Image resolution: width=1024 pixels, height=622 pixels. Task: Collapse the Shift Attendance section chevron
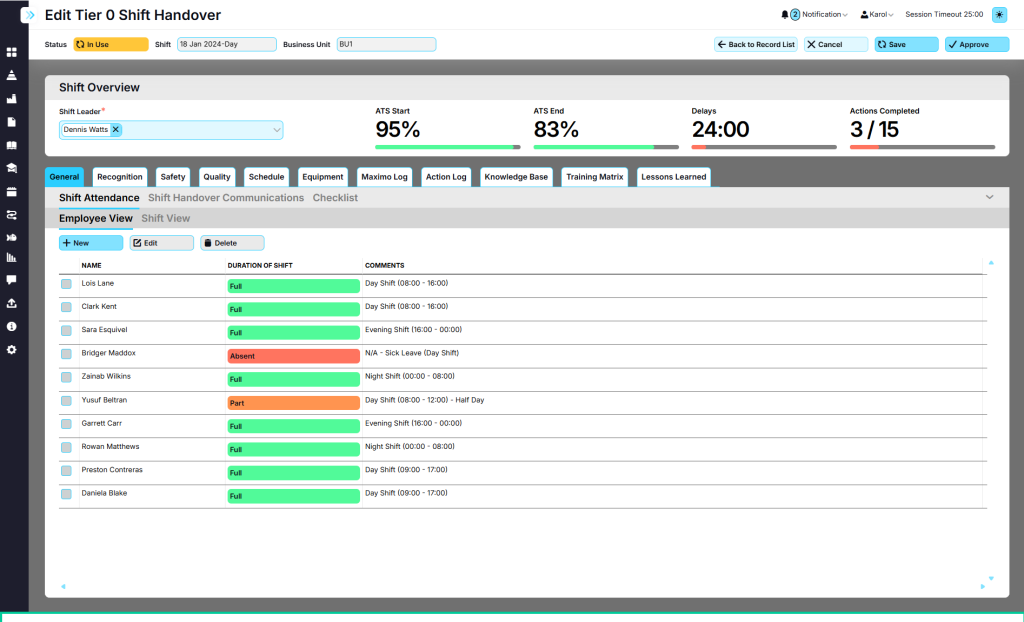point(989,197)
